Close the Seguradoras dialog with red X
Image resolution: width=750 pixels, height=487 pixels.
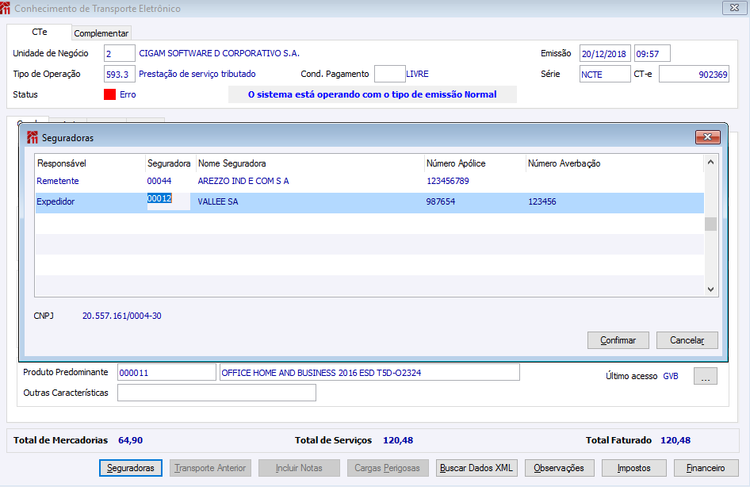(x=707, y=137)
